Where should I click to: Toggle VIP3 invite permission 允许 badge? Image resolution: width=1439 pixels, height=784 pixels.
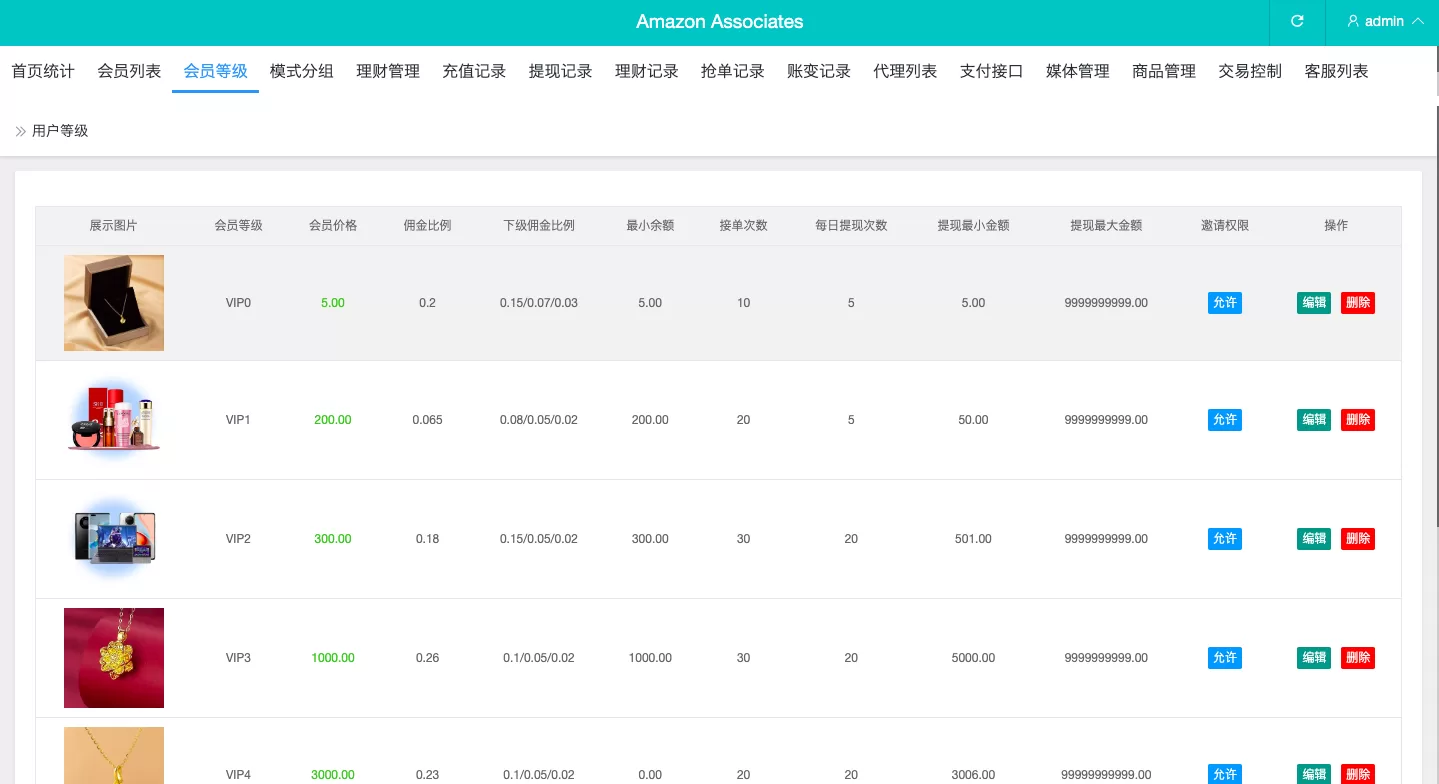(x=1225, y=658)
